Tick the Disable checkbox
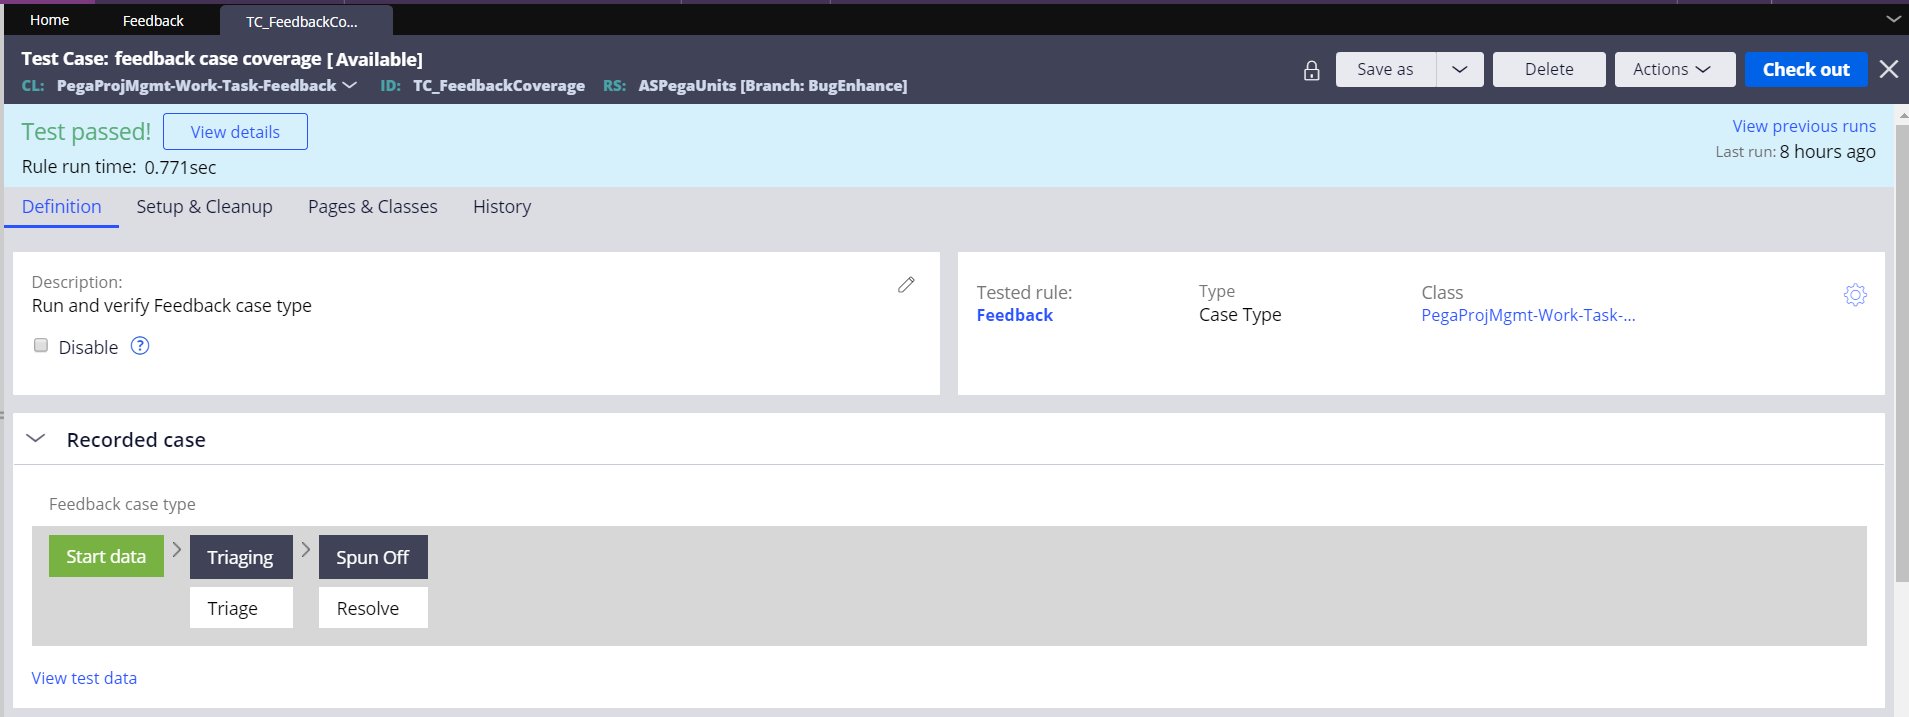The image size is (1909, 717). coord(41,345)
